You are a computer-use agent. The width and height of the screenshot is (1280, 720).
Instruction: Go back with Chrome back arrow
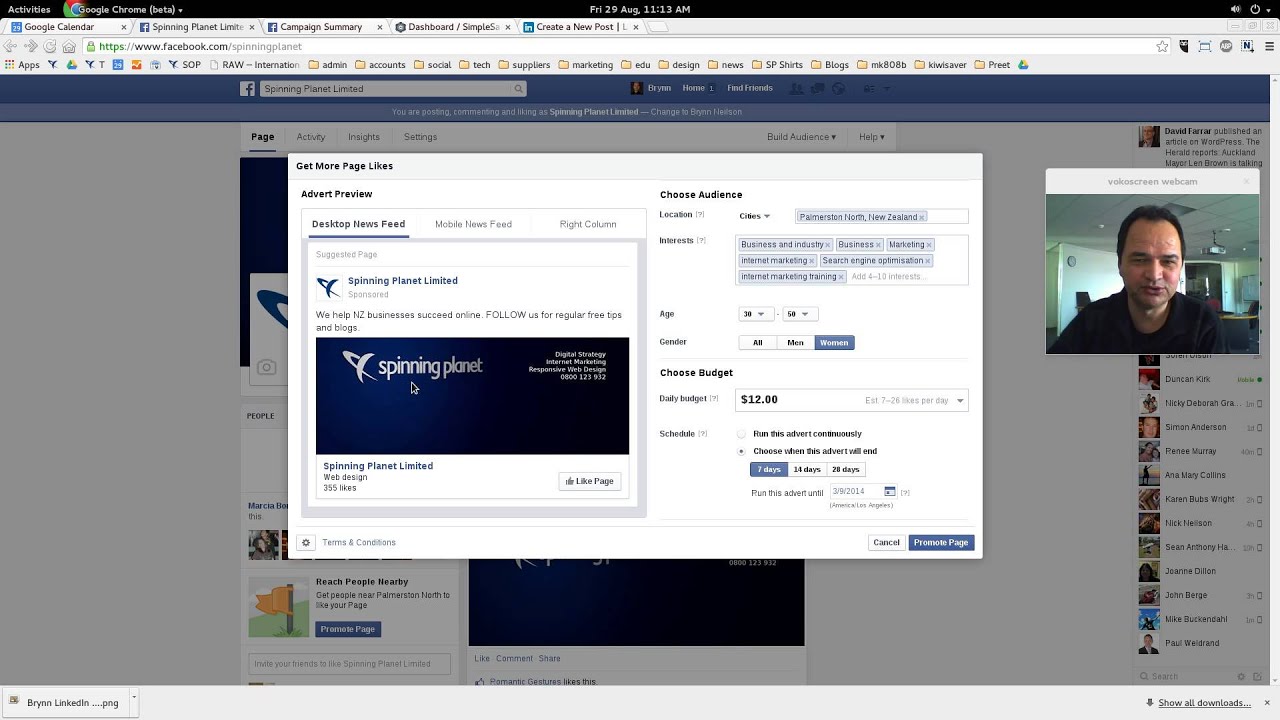pos(11,46)
